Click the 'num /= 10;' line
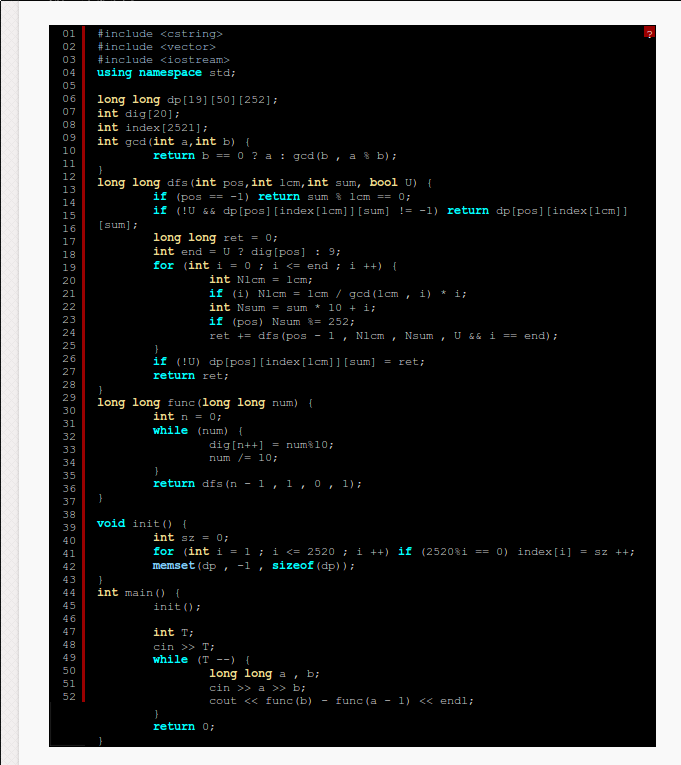681x765 pixels. tap(243, 458)
